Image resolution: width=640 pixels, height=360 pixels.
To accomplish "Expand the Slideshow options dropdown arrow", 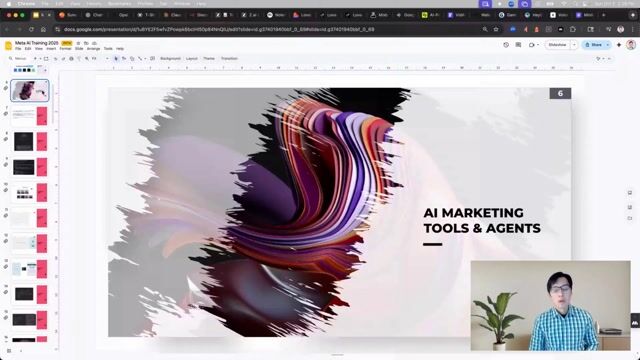I will point(574,45).
